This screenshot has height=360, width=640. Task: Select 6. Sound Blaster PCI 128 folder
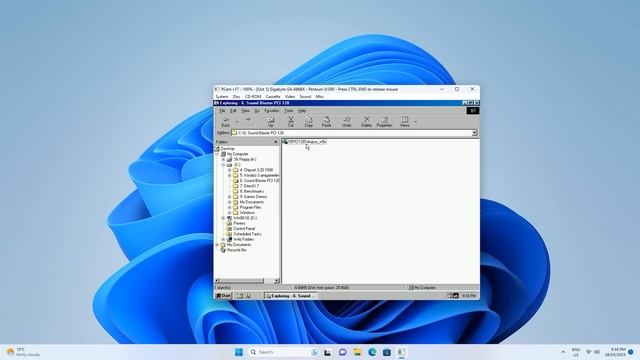coord(259,180)
